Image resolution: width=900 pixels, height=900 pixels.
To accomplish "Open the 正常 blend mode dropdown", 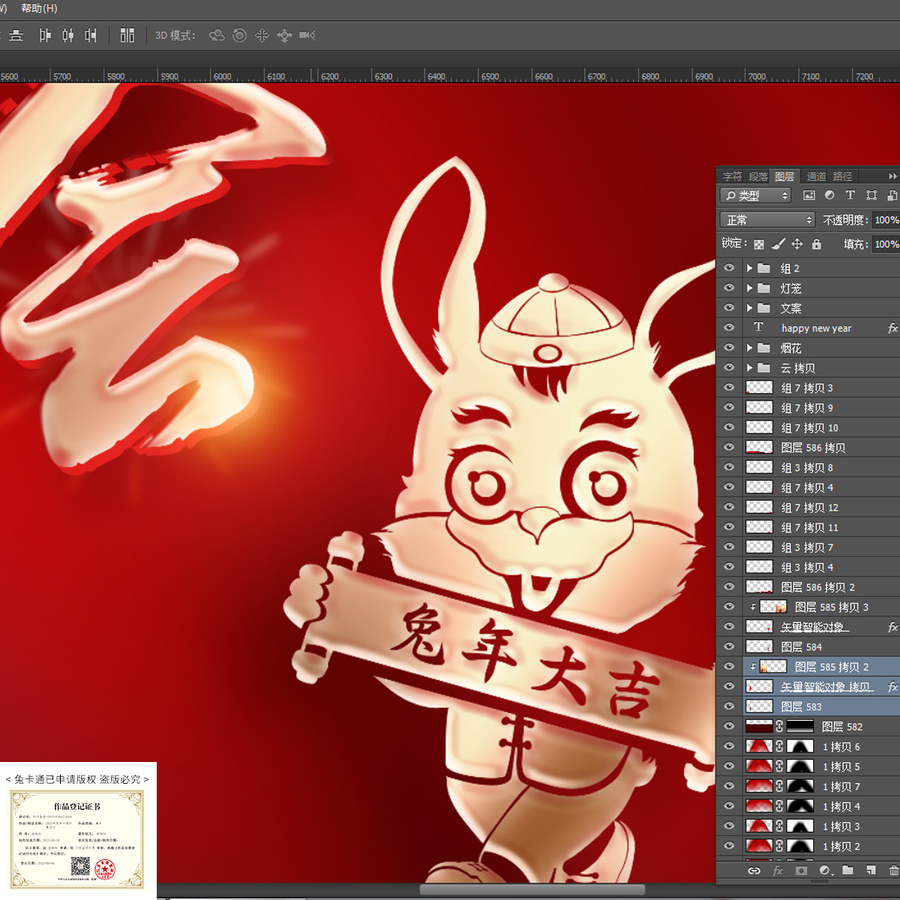I will click(x=767, y=220).
